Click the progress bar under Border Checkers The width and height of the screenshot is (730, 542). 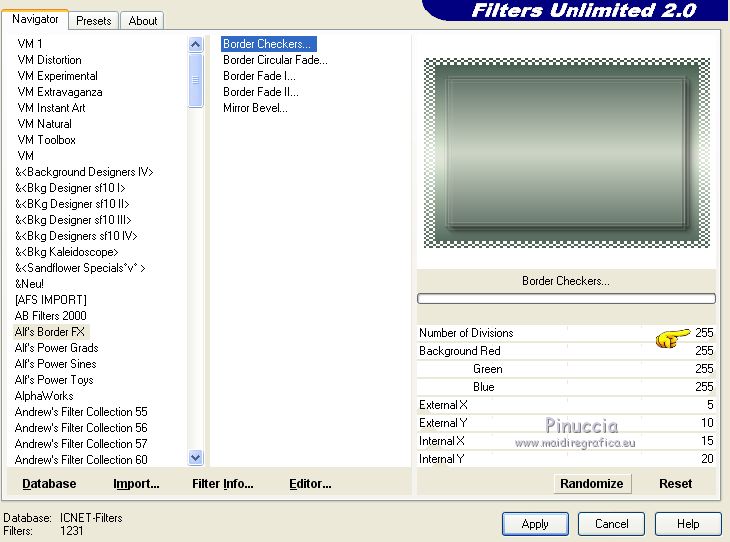[566, 298]
